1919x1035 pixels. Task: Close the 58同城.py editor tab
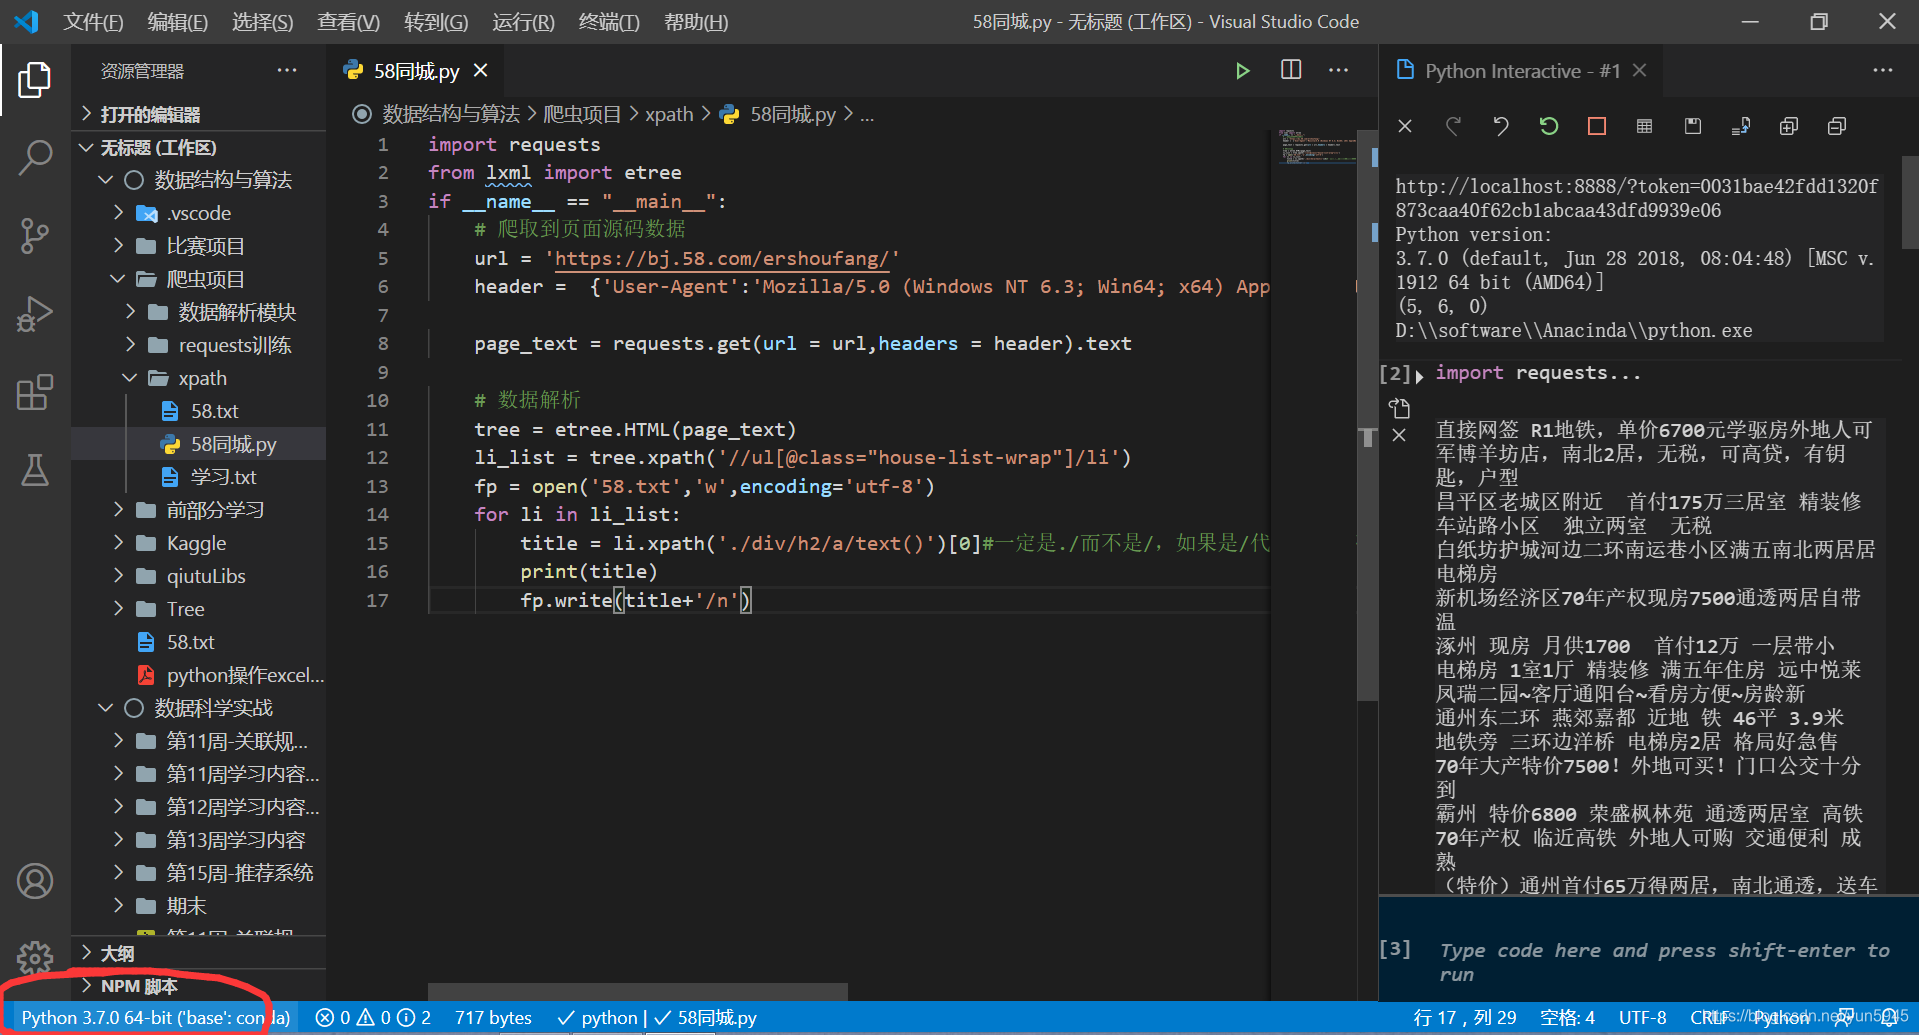[x=481, y=70]
